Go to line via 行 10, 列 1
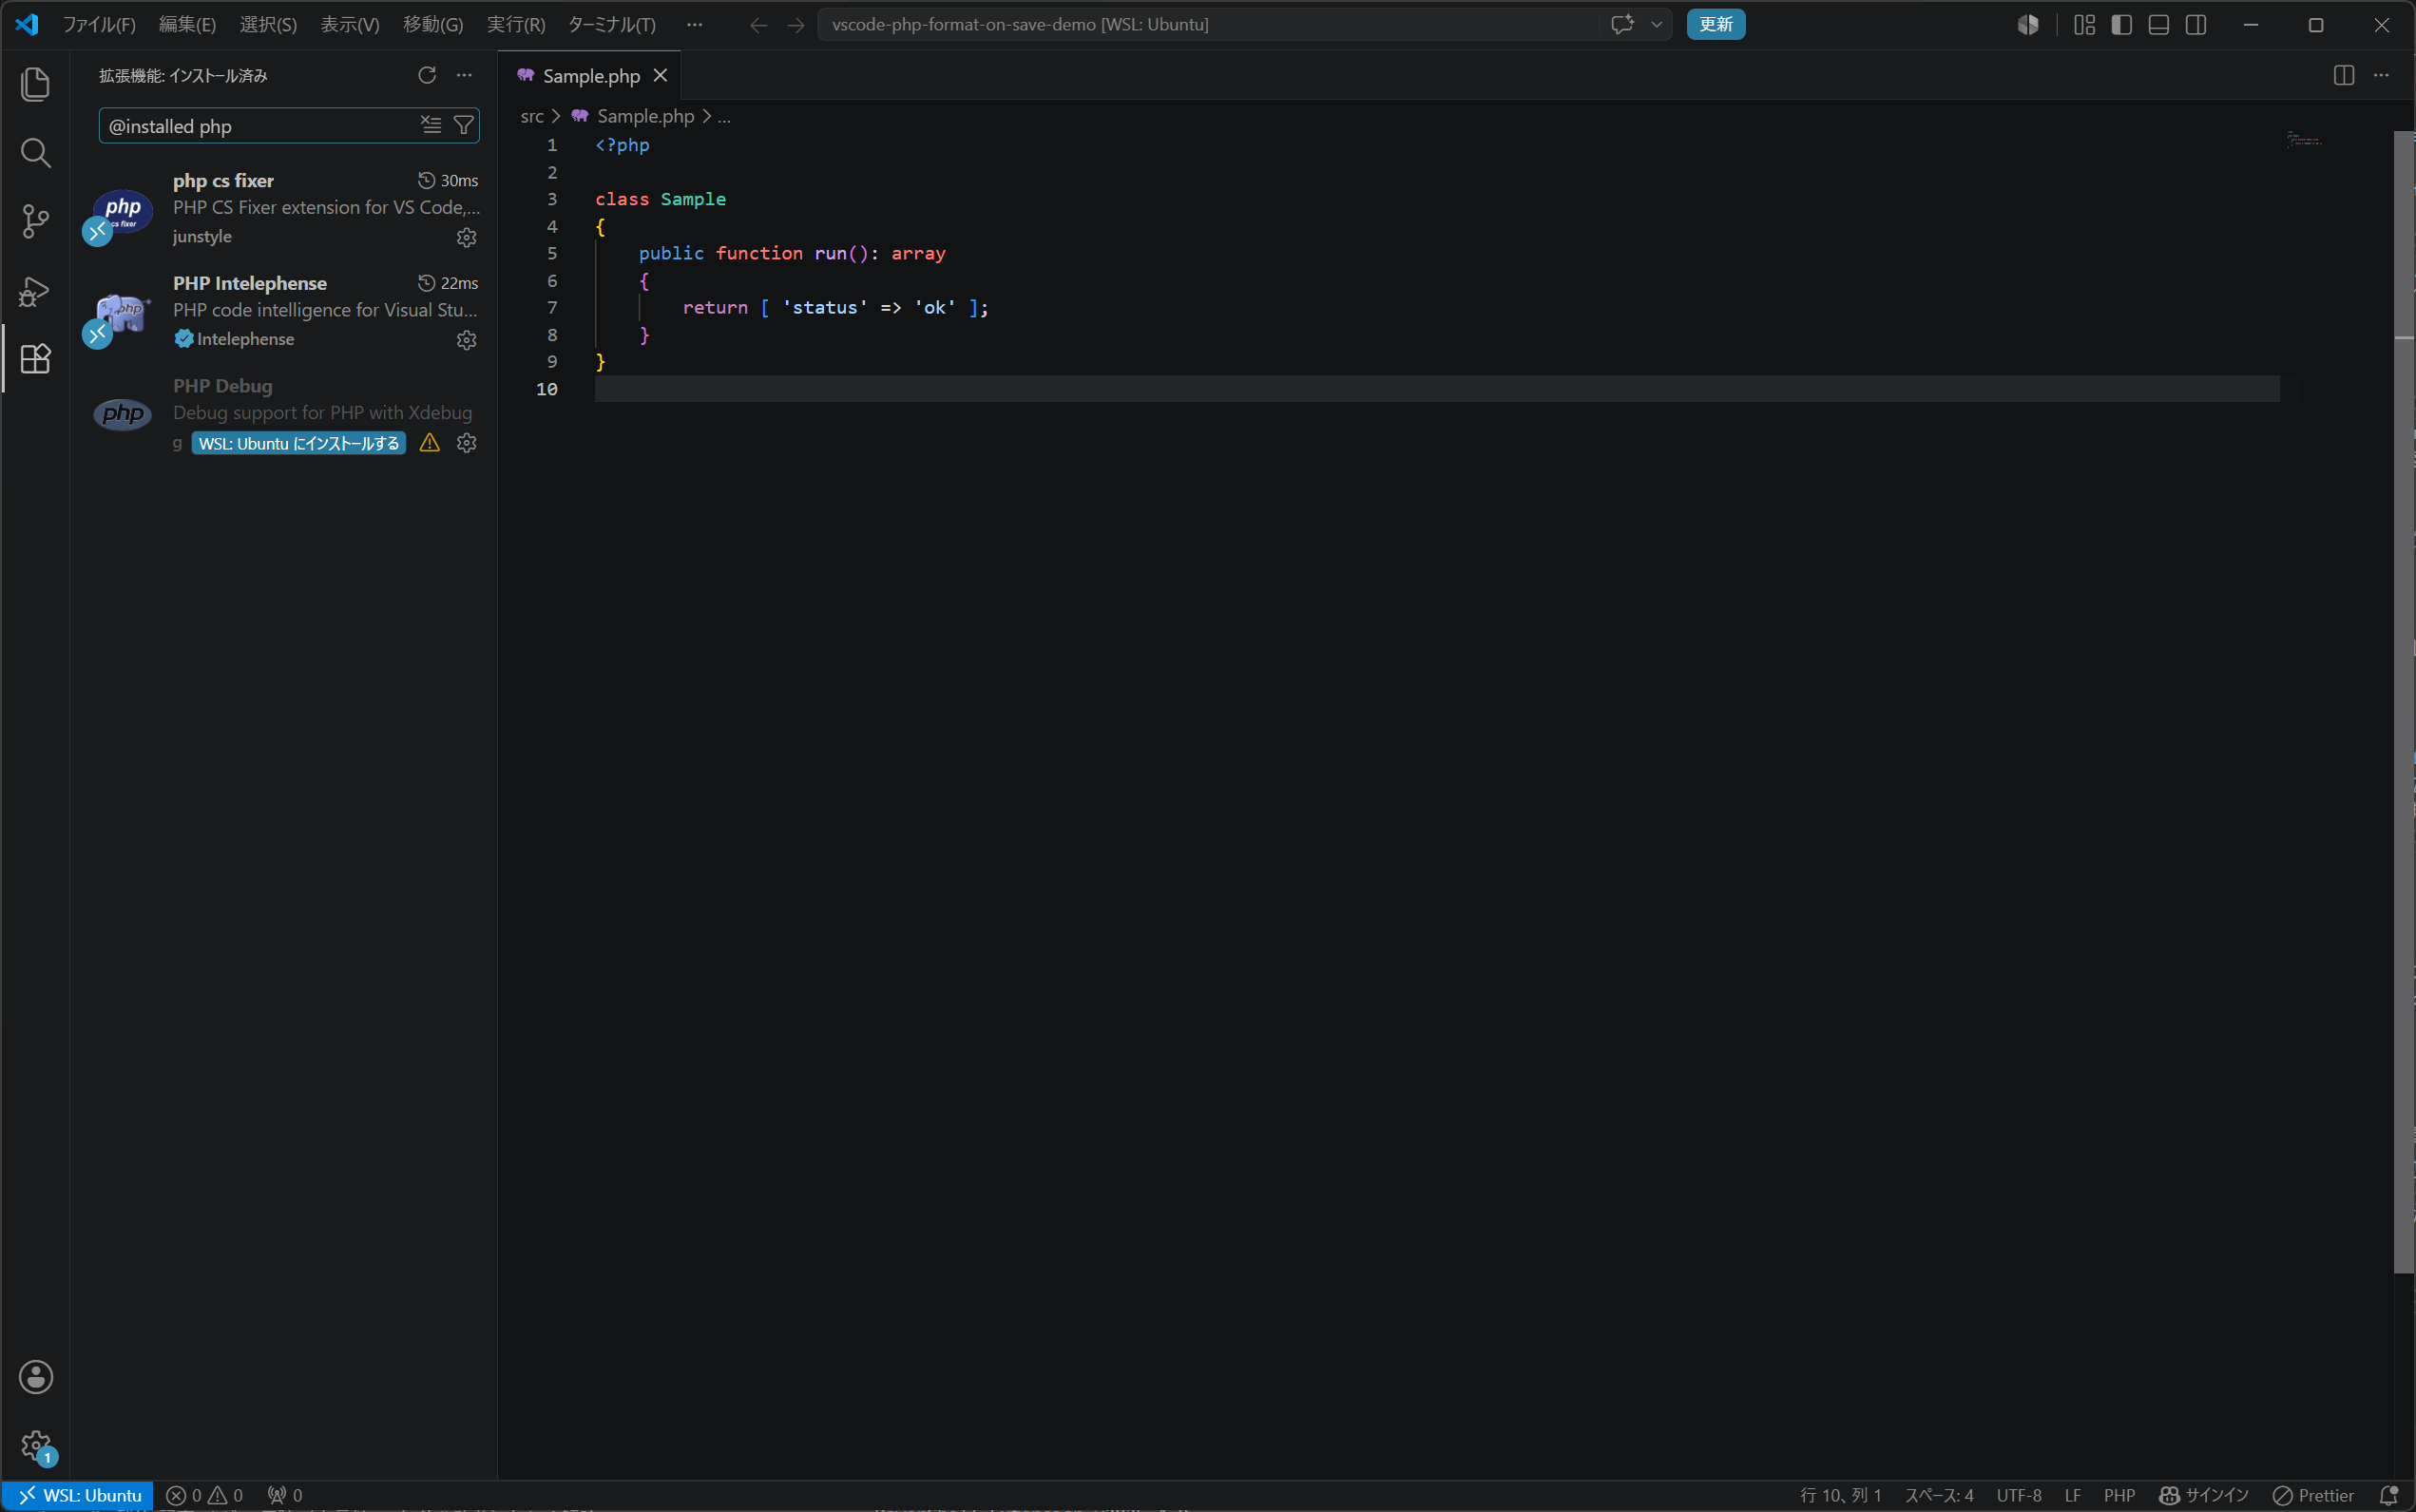 point(1841,1495)
